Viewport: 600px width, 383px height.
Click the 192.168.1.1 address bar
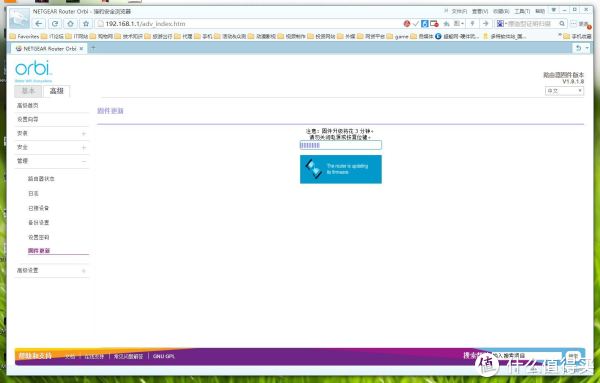click(x=249, y=24)
